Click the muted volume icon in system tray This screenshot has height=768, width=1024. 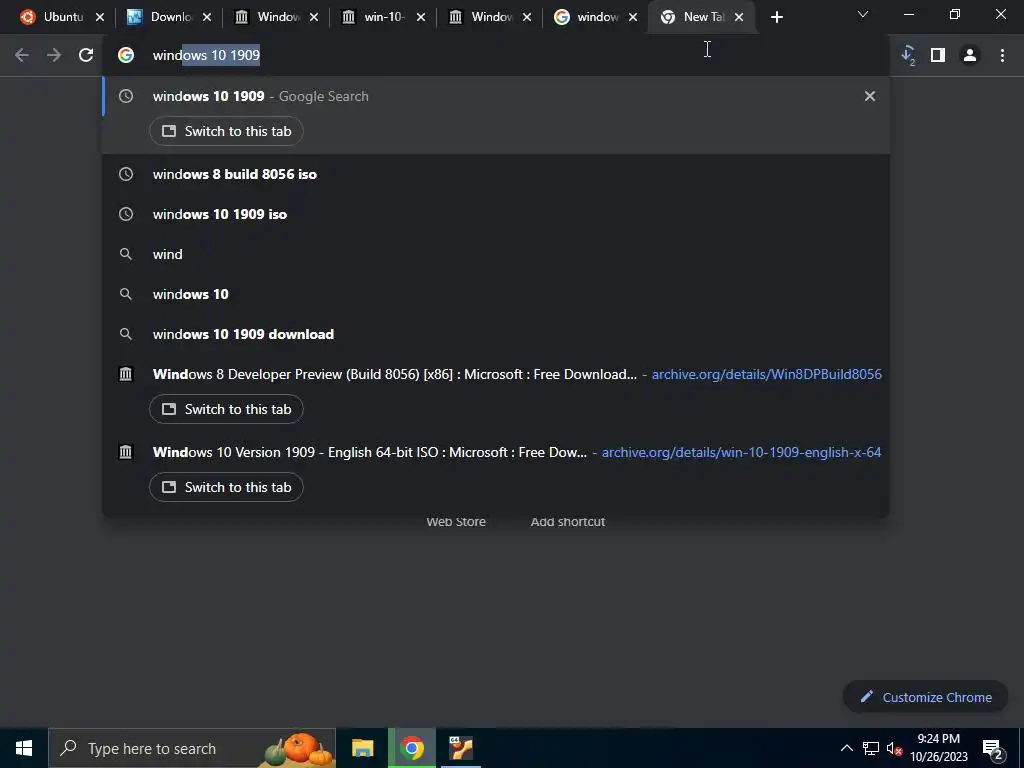(x=895, y=748)
